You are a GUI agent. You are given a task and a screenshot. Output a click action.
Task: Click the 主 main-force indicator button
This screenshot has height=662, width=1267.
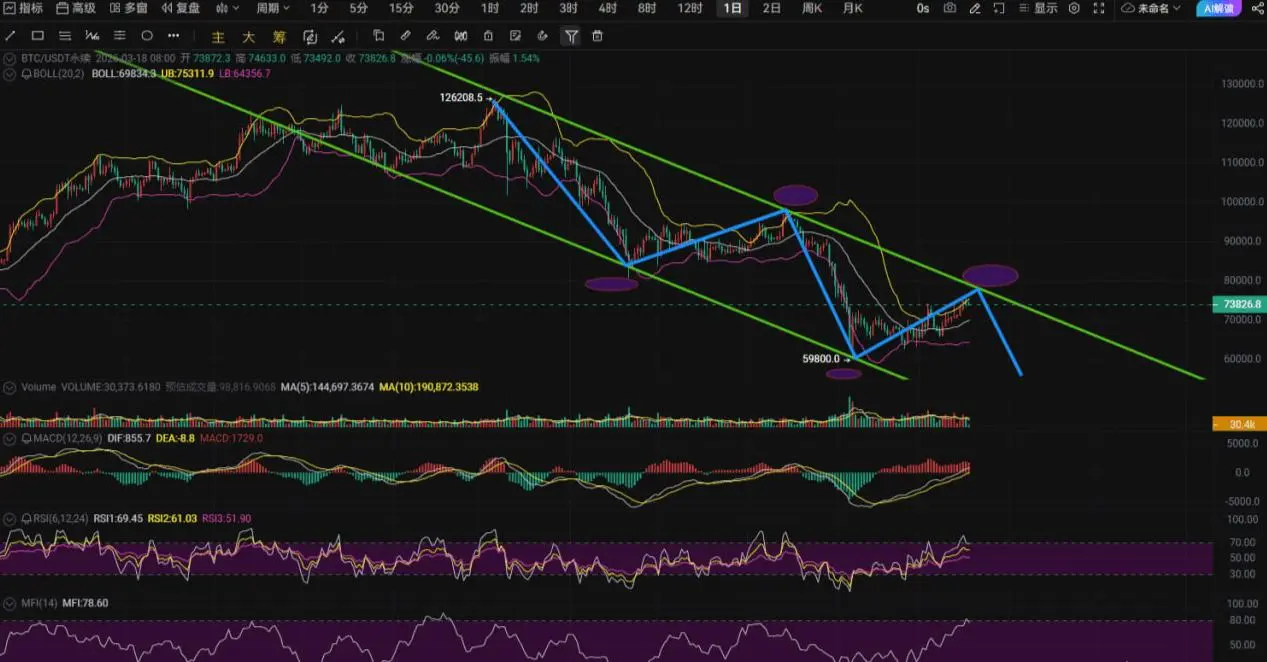(x=218, y=37)
